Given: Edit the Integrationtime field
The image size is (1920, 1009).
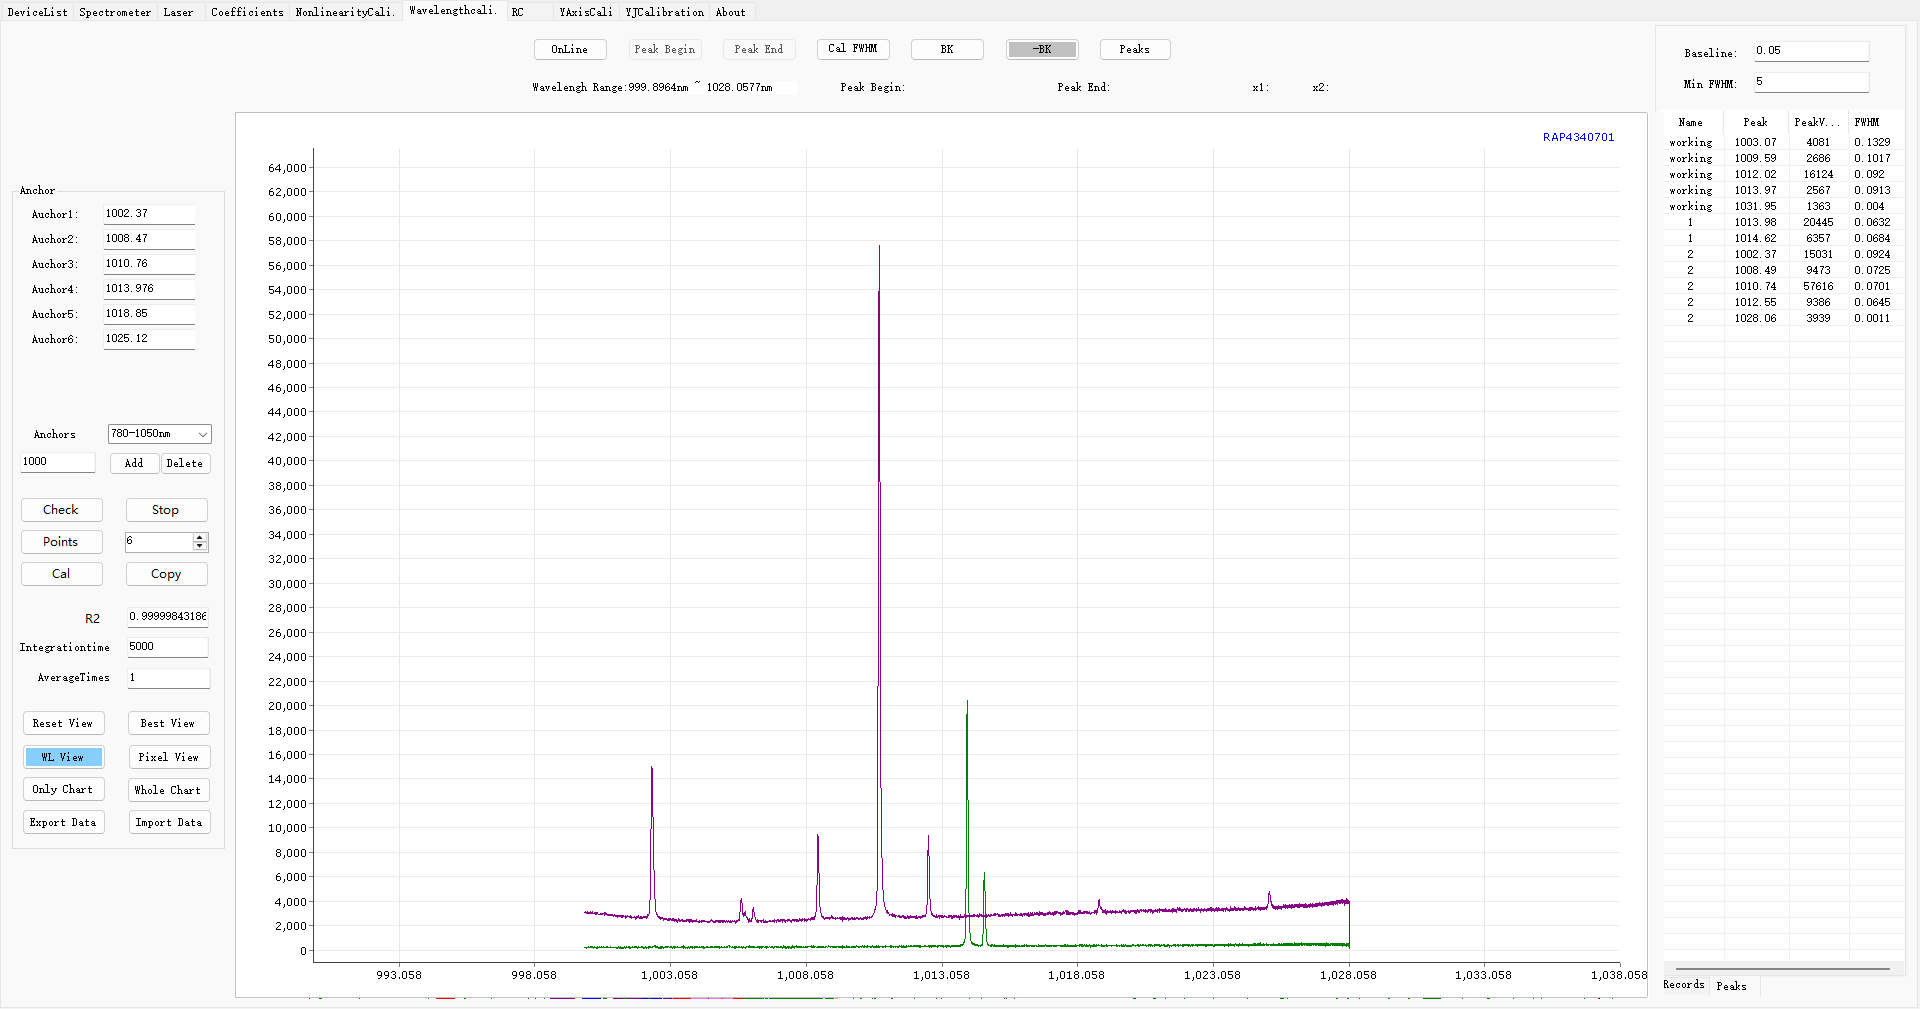Looking at the screenshot, I should pos(168,647).
